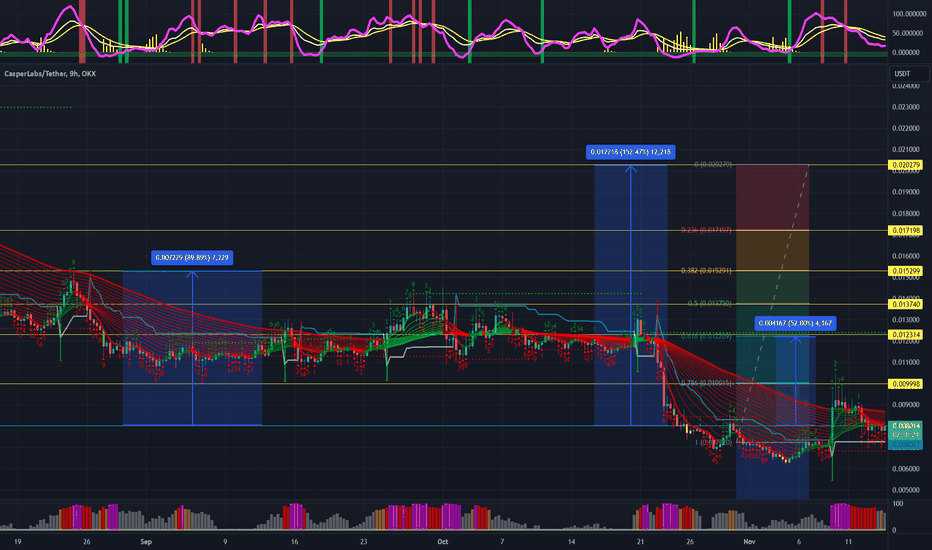Image resolution: width=932 pixels, height=550 pixels.
Task: Click the green current price label on axis
Action: (x=905, y=430)
